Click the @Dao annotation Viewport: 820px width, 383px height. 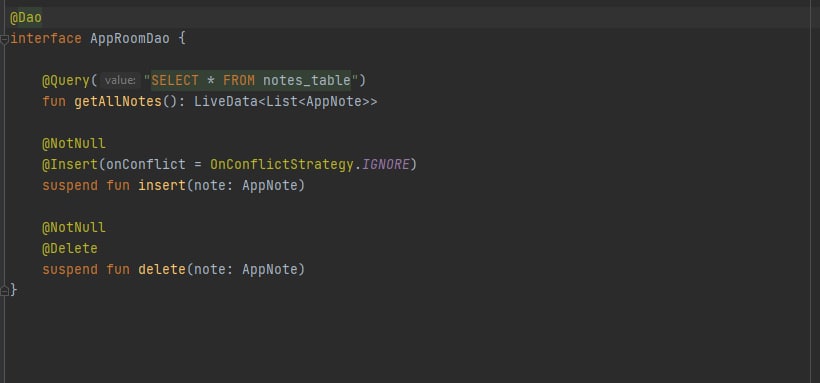[x=26, y=17]
